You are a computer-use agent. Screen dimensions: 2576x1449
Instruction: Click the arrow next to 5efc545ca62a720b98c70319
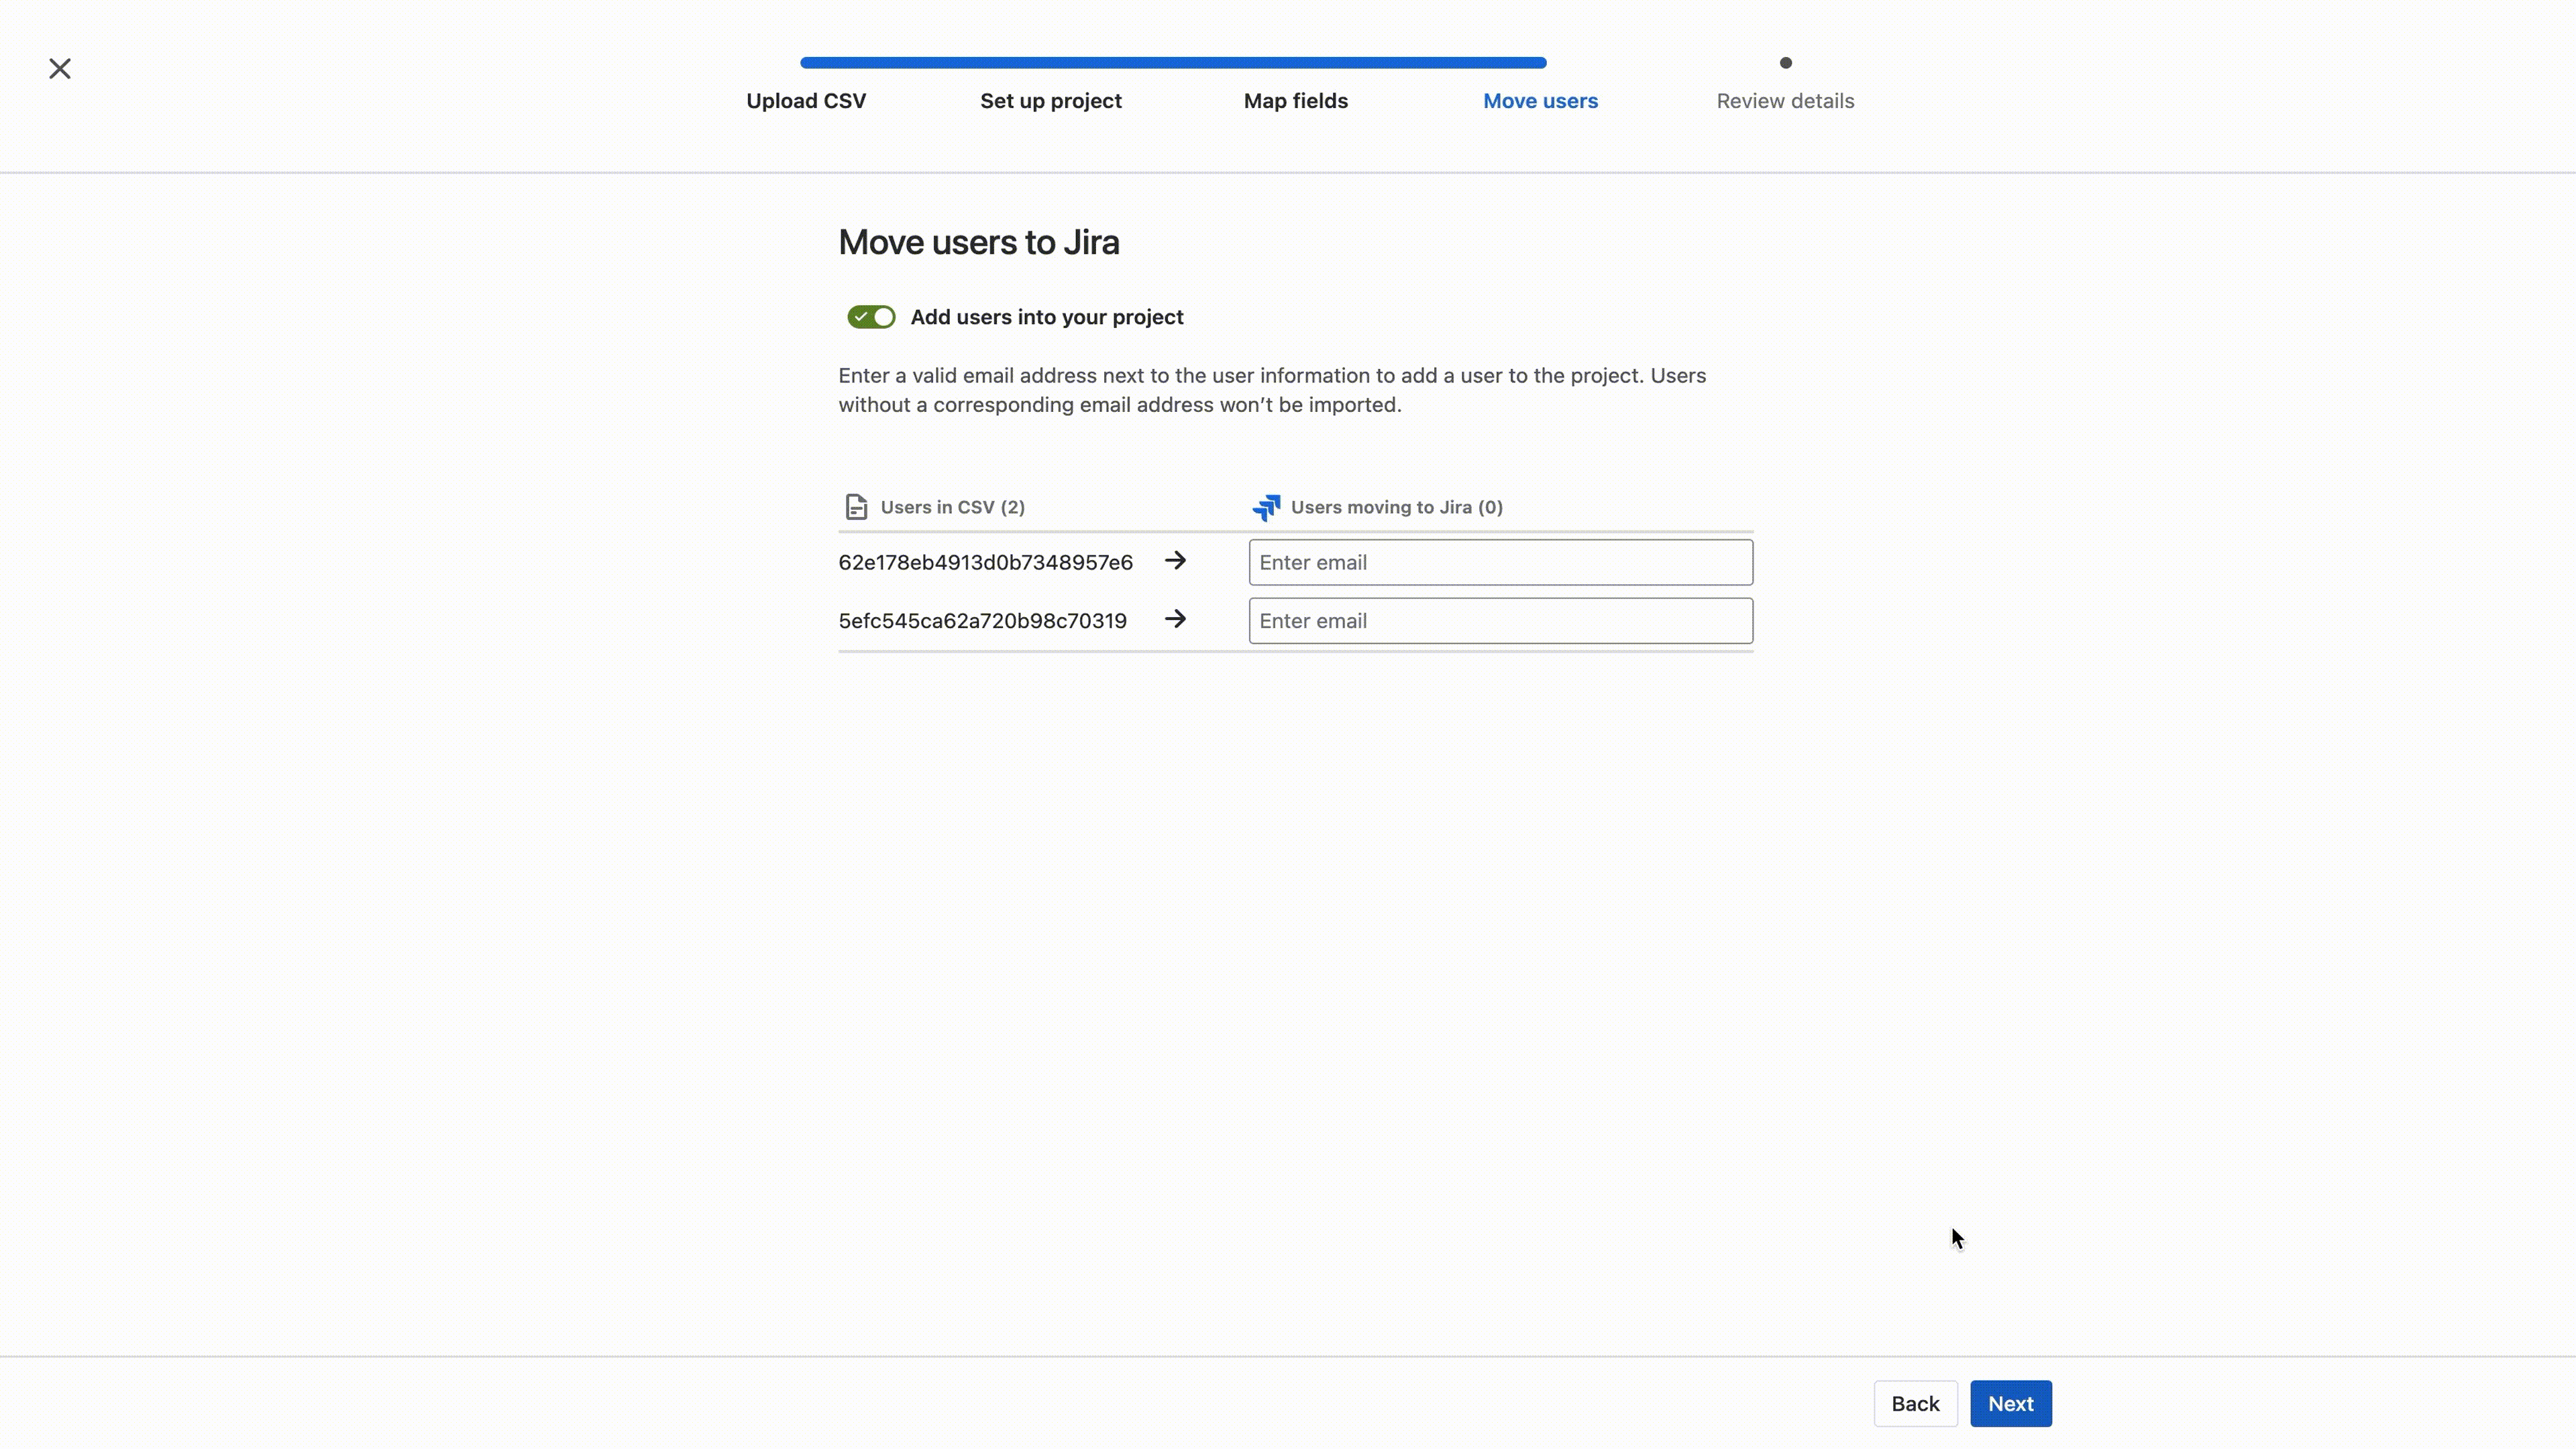(1175, 619)
